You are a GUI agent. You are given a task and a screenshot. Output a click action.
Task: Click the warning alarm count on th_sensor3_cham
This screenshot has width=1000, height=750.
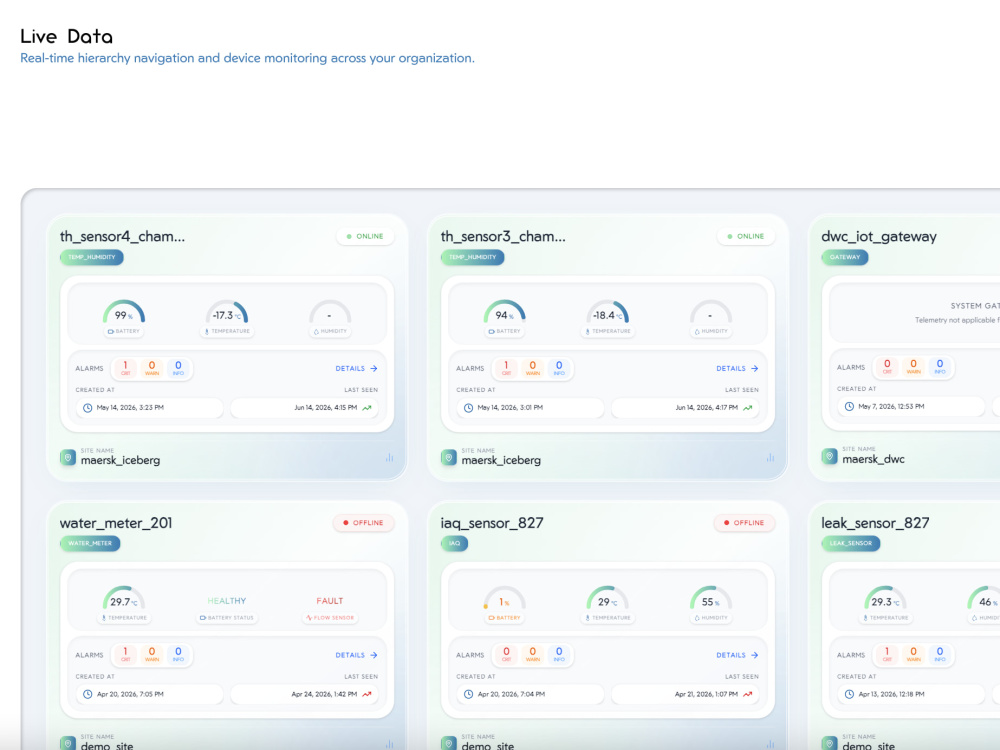click(533, 369)
